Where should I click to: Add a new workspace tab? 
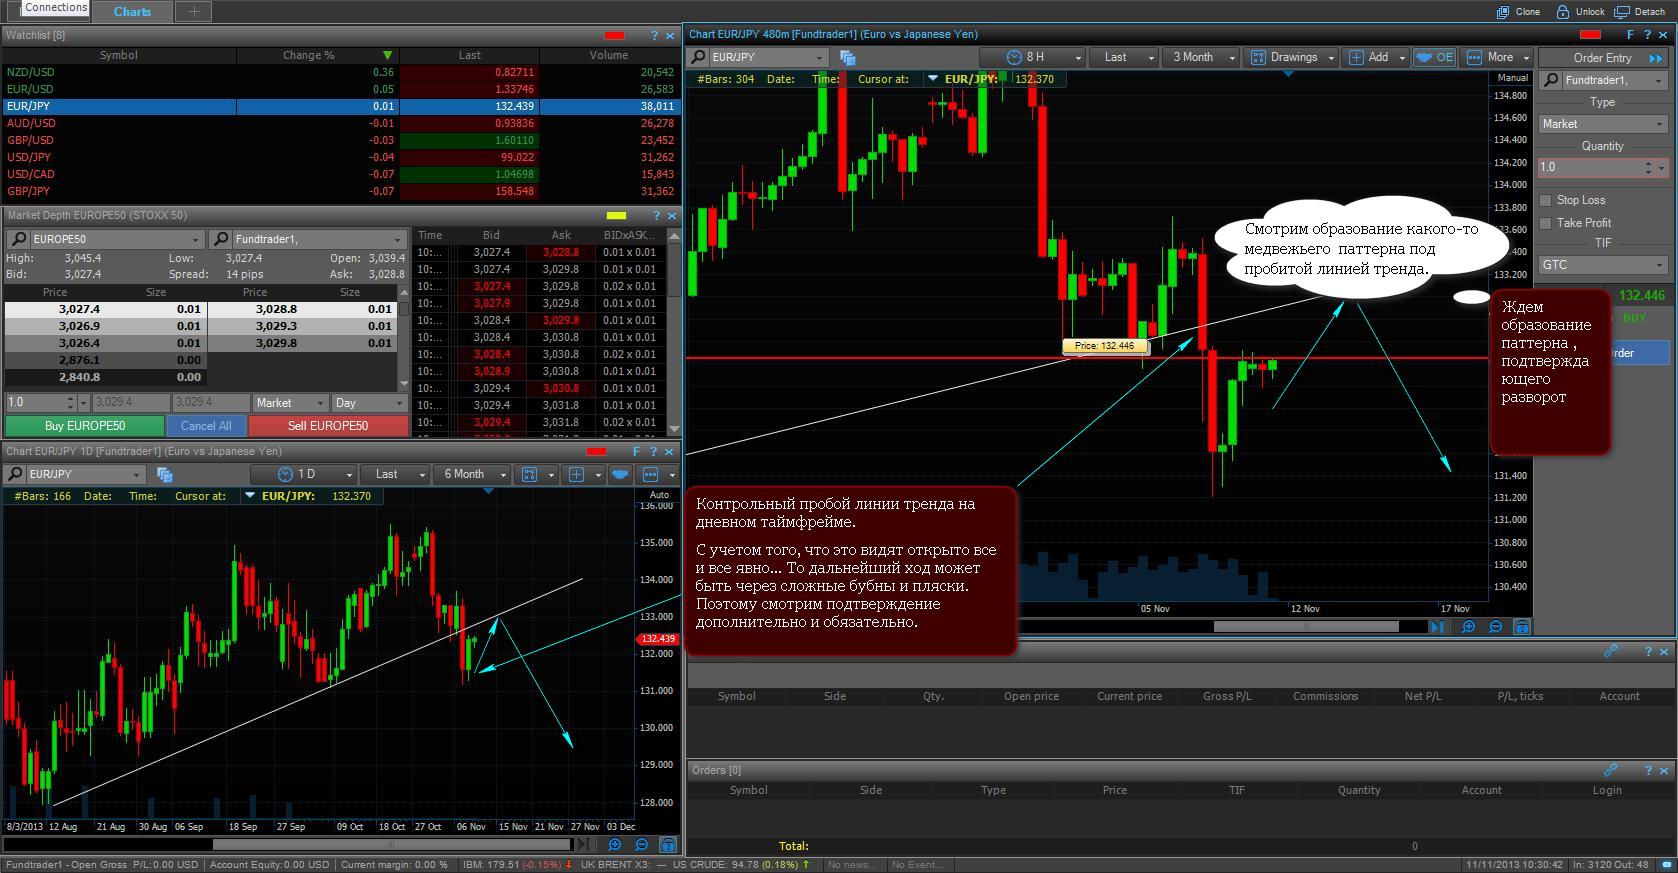pyautogui.click(x=193, y=12)
